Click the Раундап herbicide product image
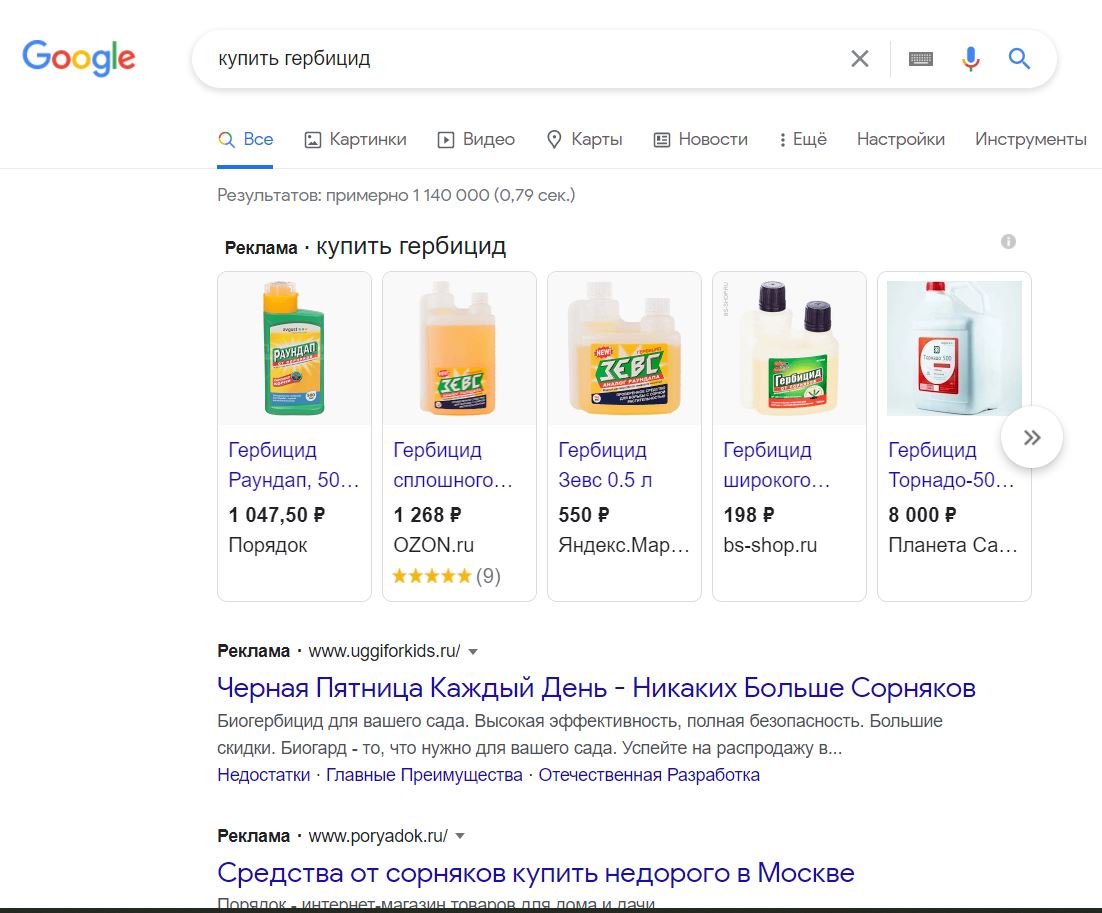 click(294, 348)
